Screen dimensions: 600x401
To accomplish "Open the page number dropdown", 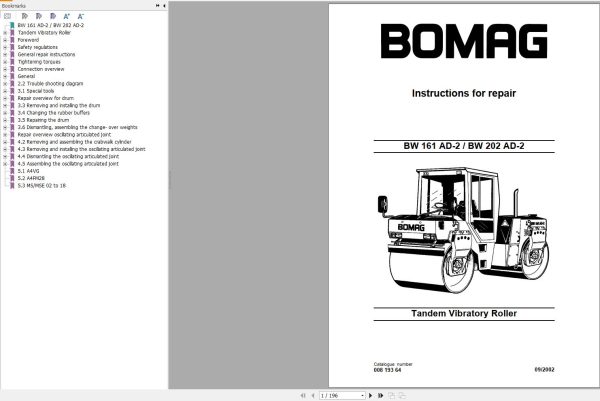I will (x=362, y=396).
